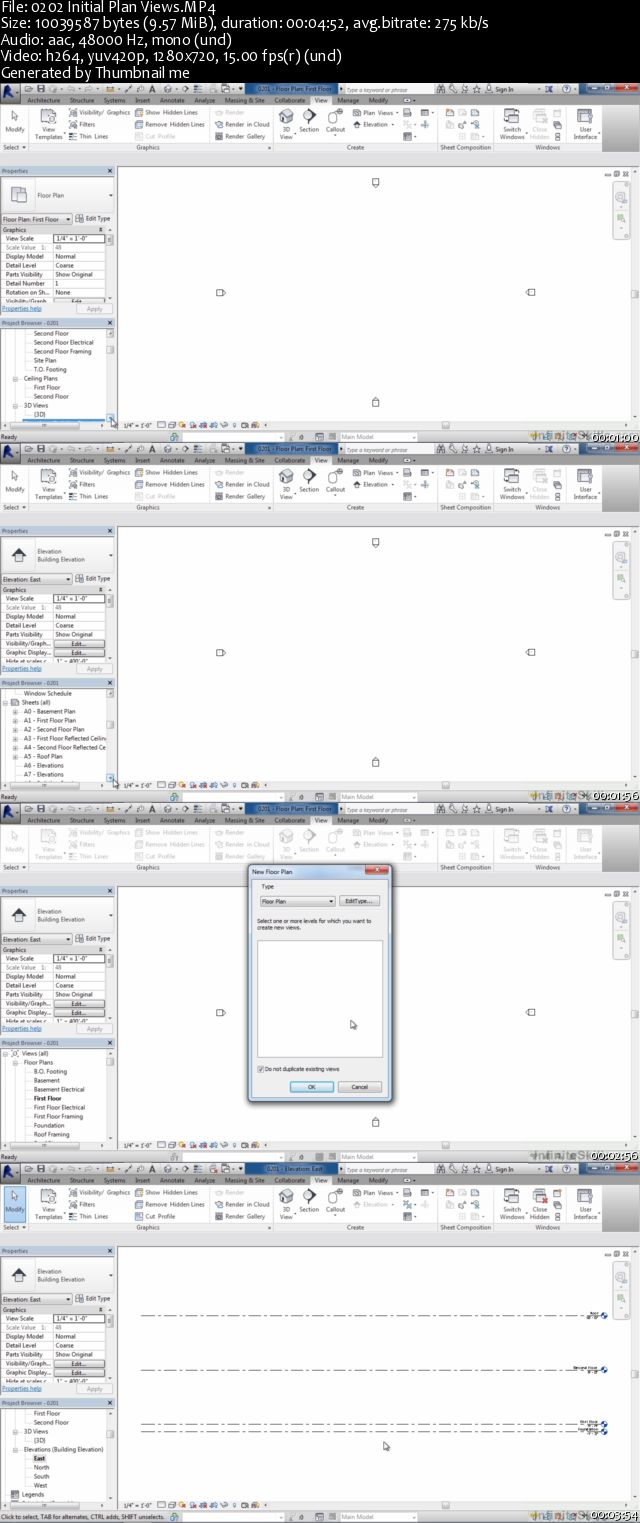Click Show Hidden Lines in the 00:01:00 frame
Image resolution: width=640 pixels, height=1523 pixels.
166,113
